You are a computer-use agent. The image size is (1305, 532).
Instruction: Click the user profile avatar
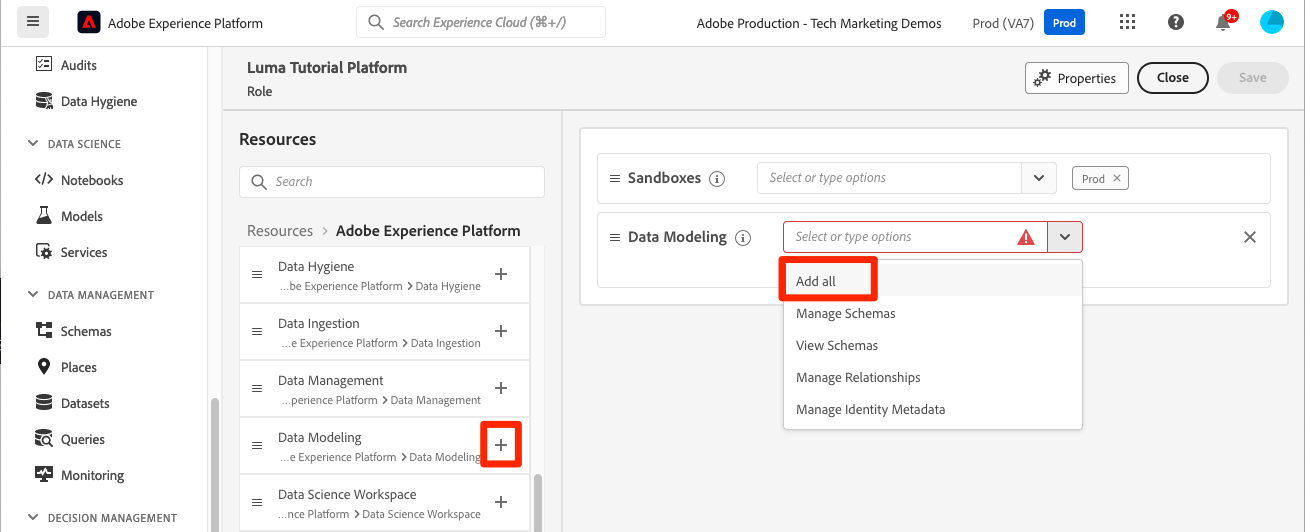click(1271, 23)
